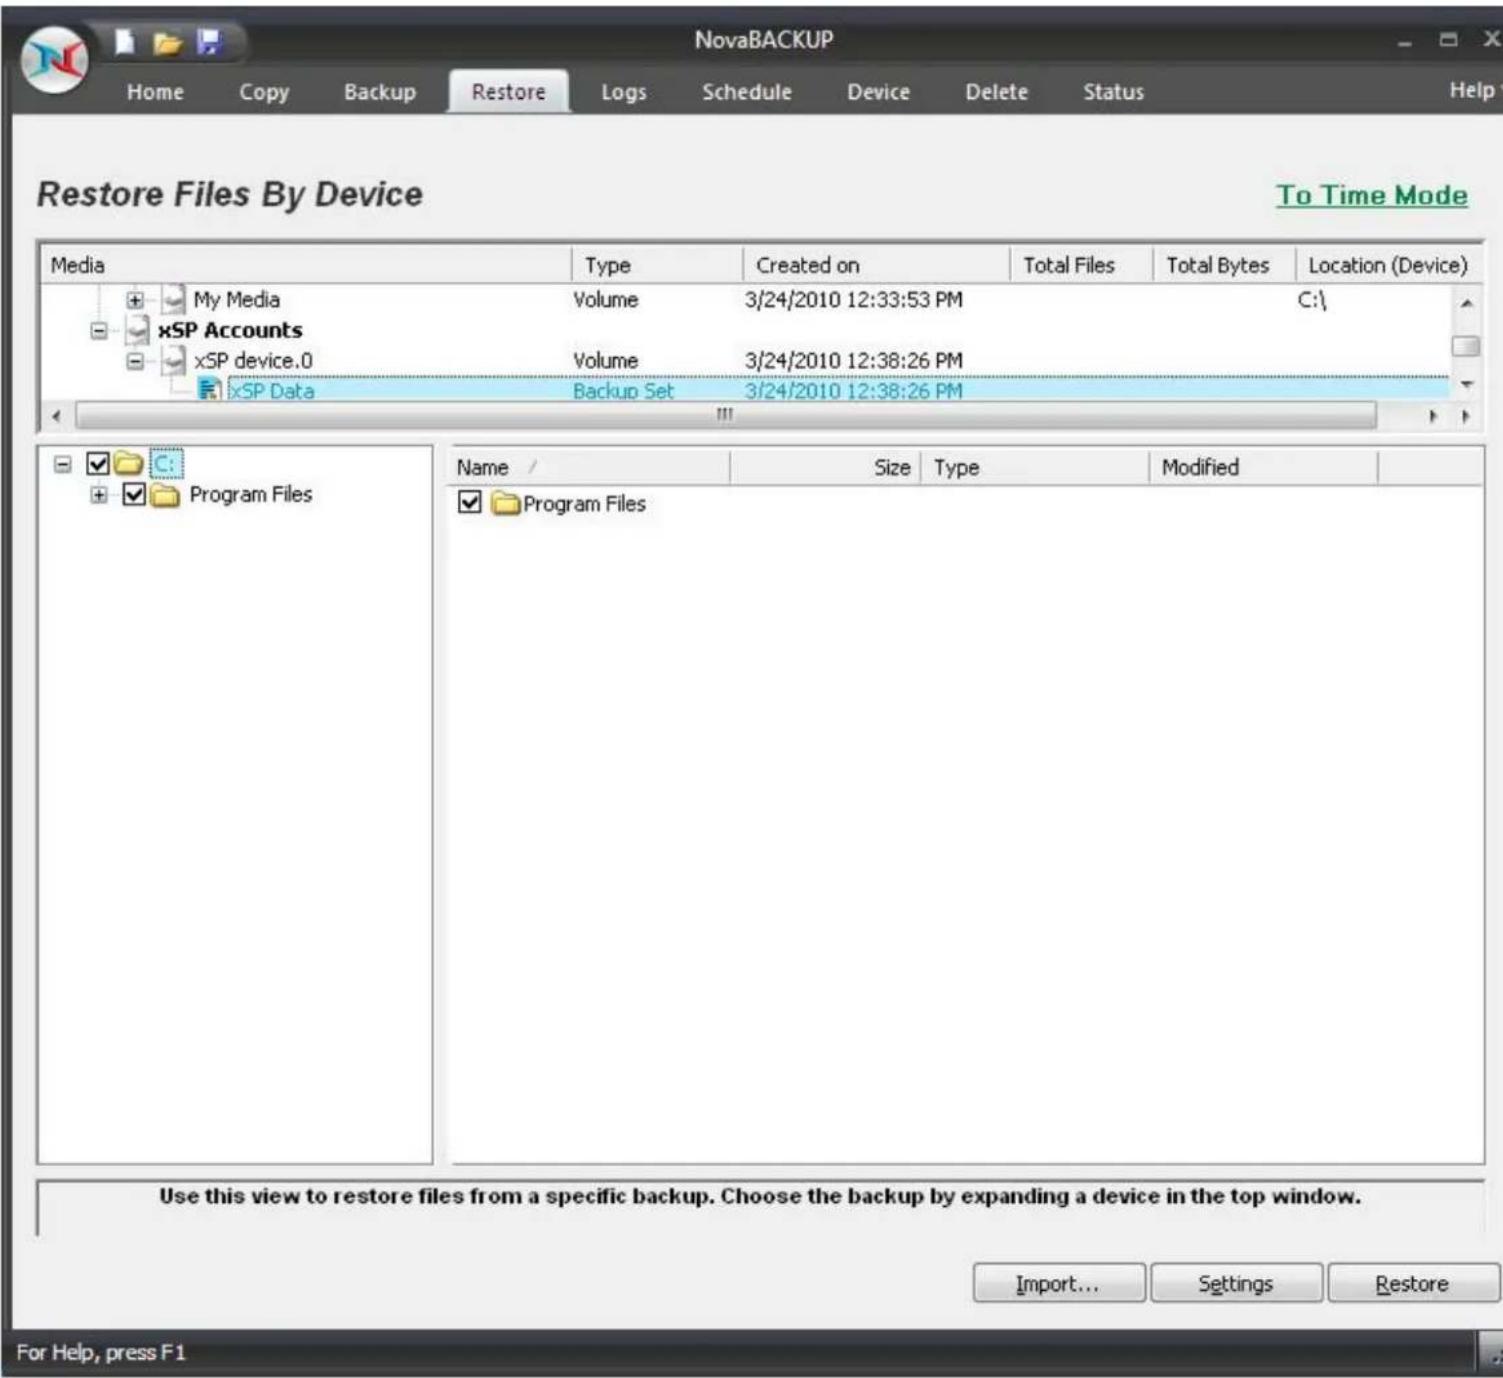Click '3/24/2010 12:33:53 PM' date cell
Viewport: 1503px width, 1378px height.
[x=853, y=299]
